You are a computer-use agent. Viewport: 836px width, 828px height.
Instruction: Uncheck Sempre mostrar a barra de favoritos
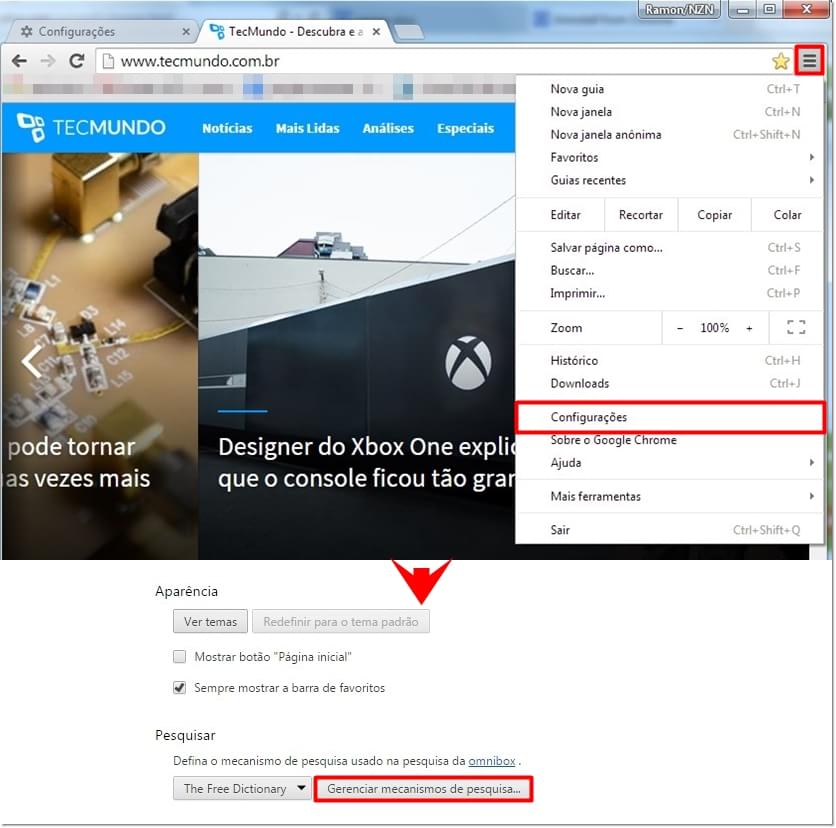pos(180,688)
